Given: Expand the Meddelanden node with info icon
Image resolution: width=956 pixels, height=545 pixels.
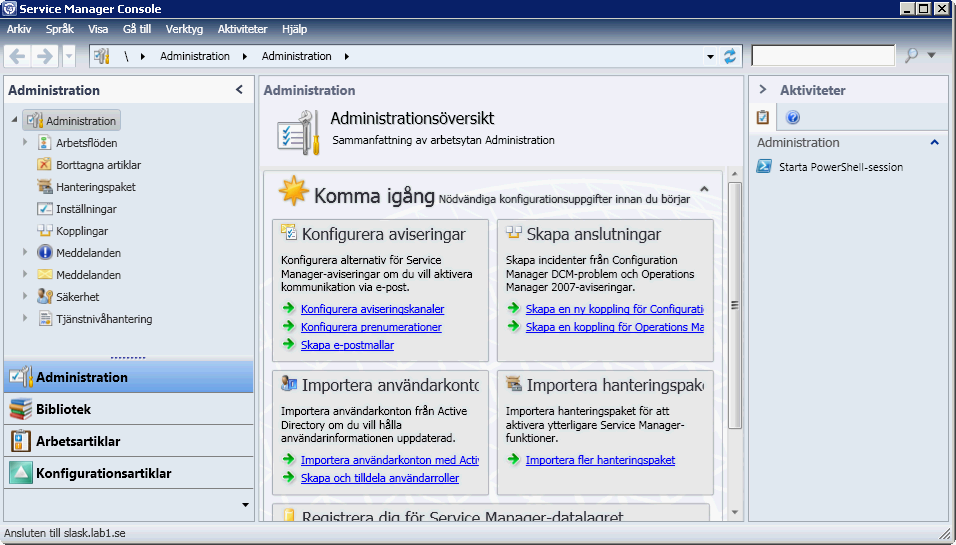Looking at the screenshot, I should 25,252.
